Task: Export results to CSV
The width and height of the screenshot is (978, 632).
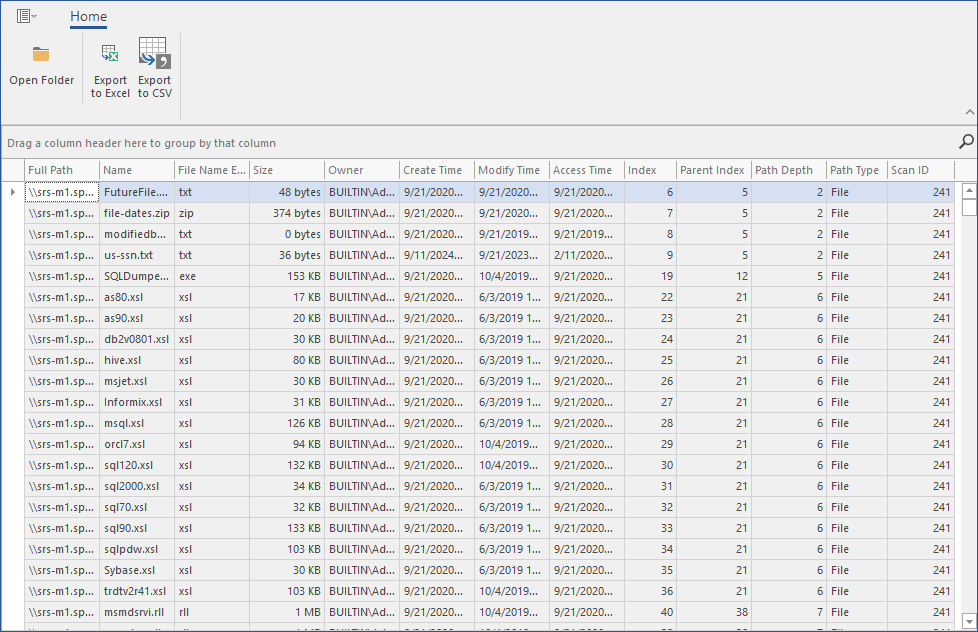Action: [155, 69]
